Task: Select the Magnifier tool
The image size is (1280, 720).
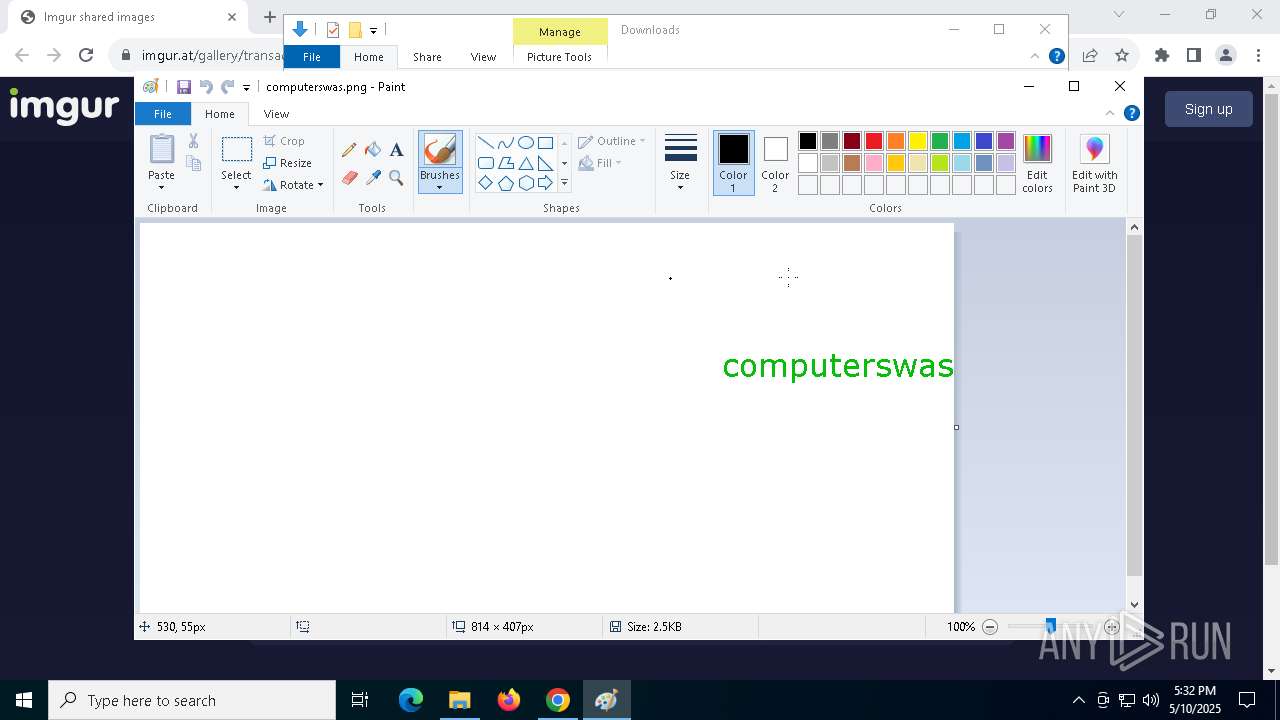Action: coord(396,178)
